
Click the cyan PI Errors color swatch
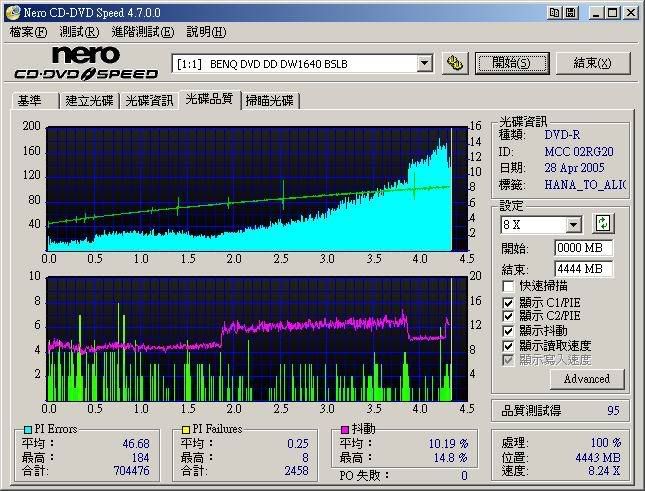28,430
